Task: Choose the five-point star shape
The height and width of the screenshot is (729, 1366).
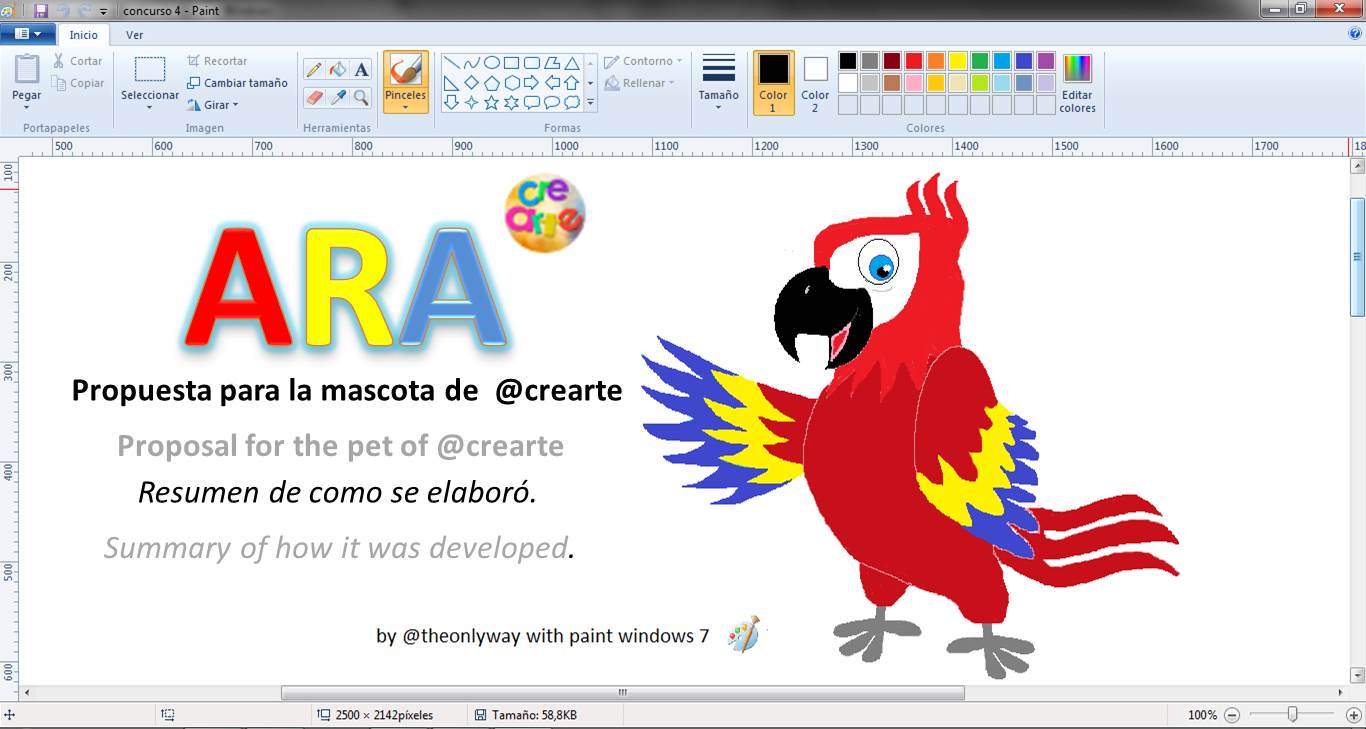Action: pyautogui.click(x=492, y=102)
